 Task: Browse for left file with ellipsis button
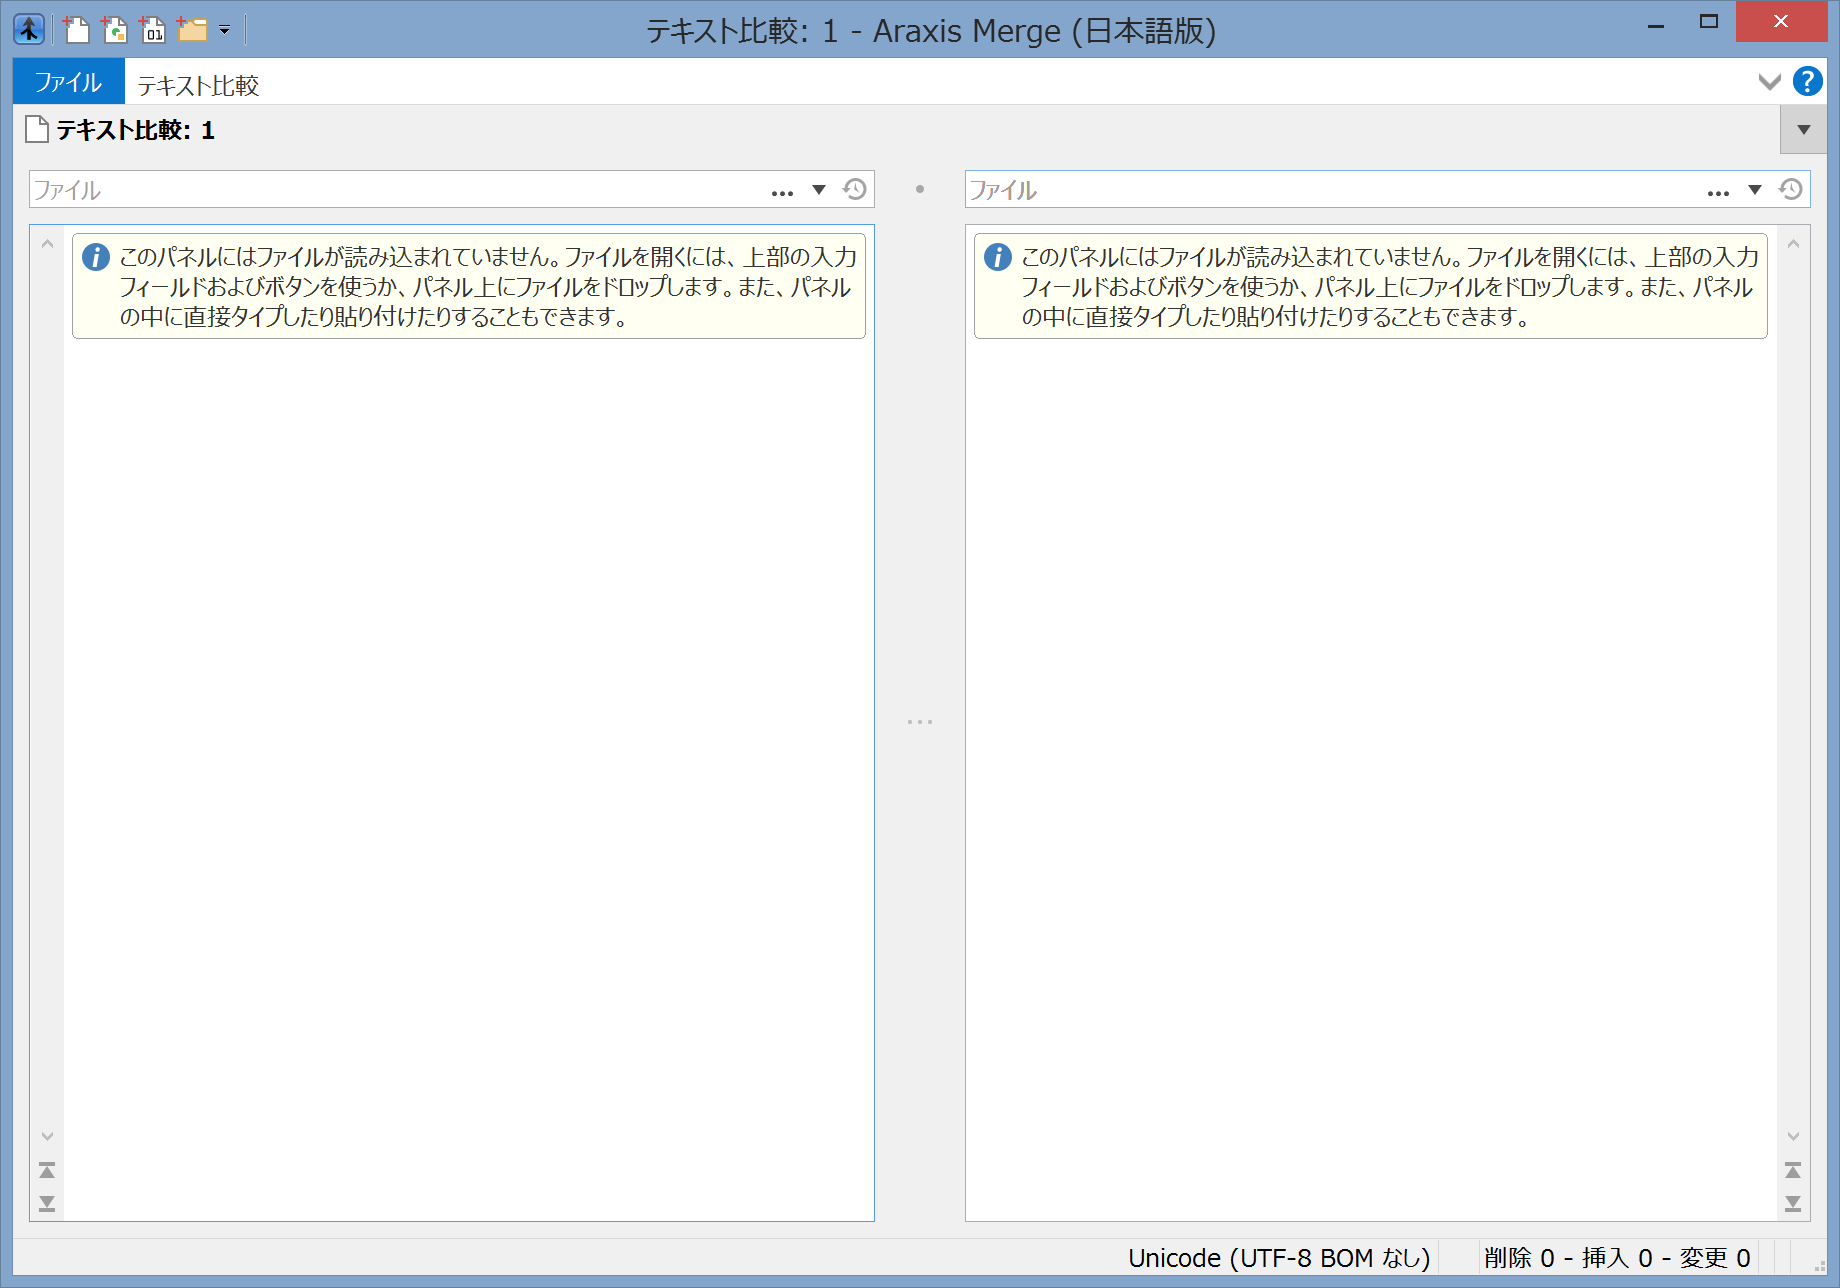pyautogui.click(x=782, y=191)
